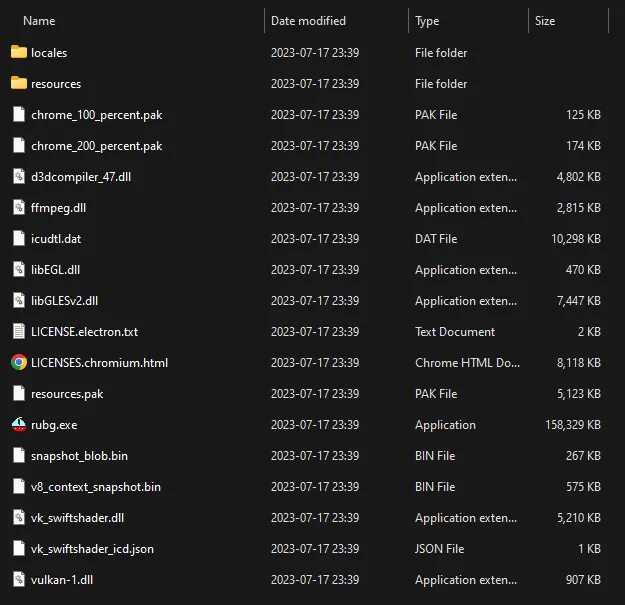Image resolution: width=625 pixels, height=605 pixels.
Task: Click the 5,210 KB size of vk_swiftshader.dll
Action: 578,518
